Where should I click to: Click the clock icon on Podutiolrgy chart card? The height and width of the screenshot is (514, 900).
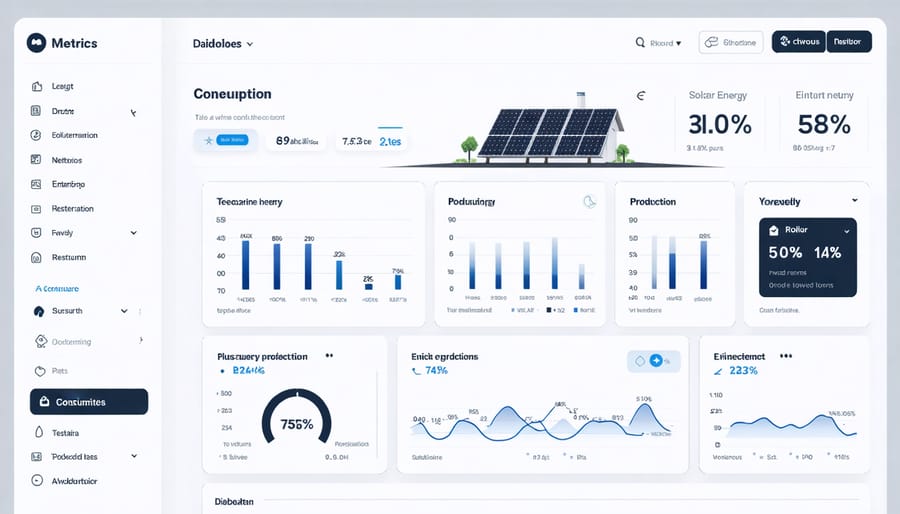[x=589, y=201]
